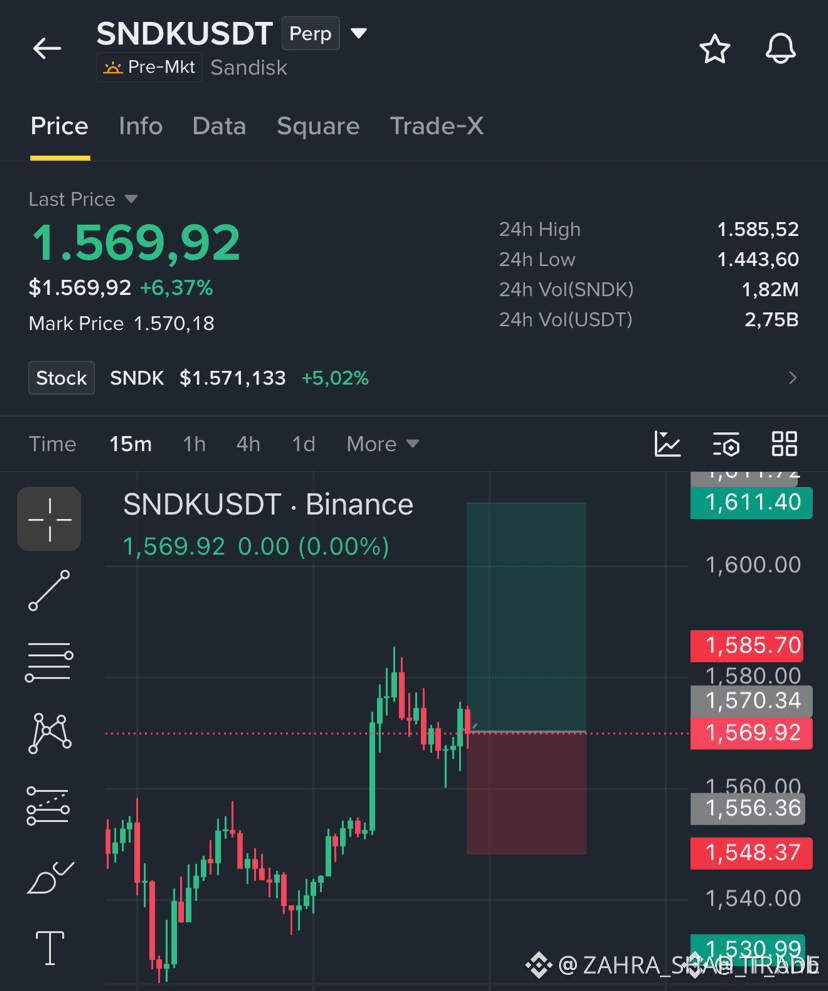Image resolution: width=828 pixels, height=991 pixels.
Task: Select the crosshair cursor tool
Action: [49, 519]
